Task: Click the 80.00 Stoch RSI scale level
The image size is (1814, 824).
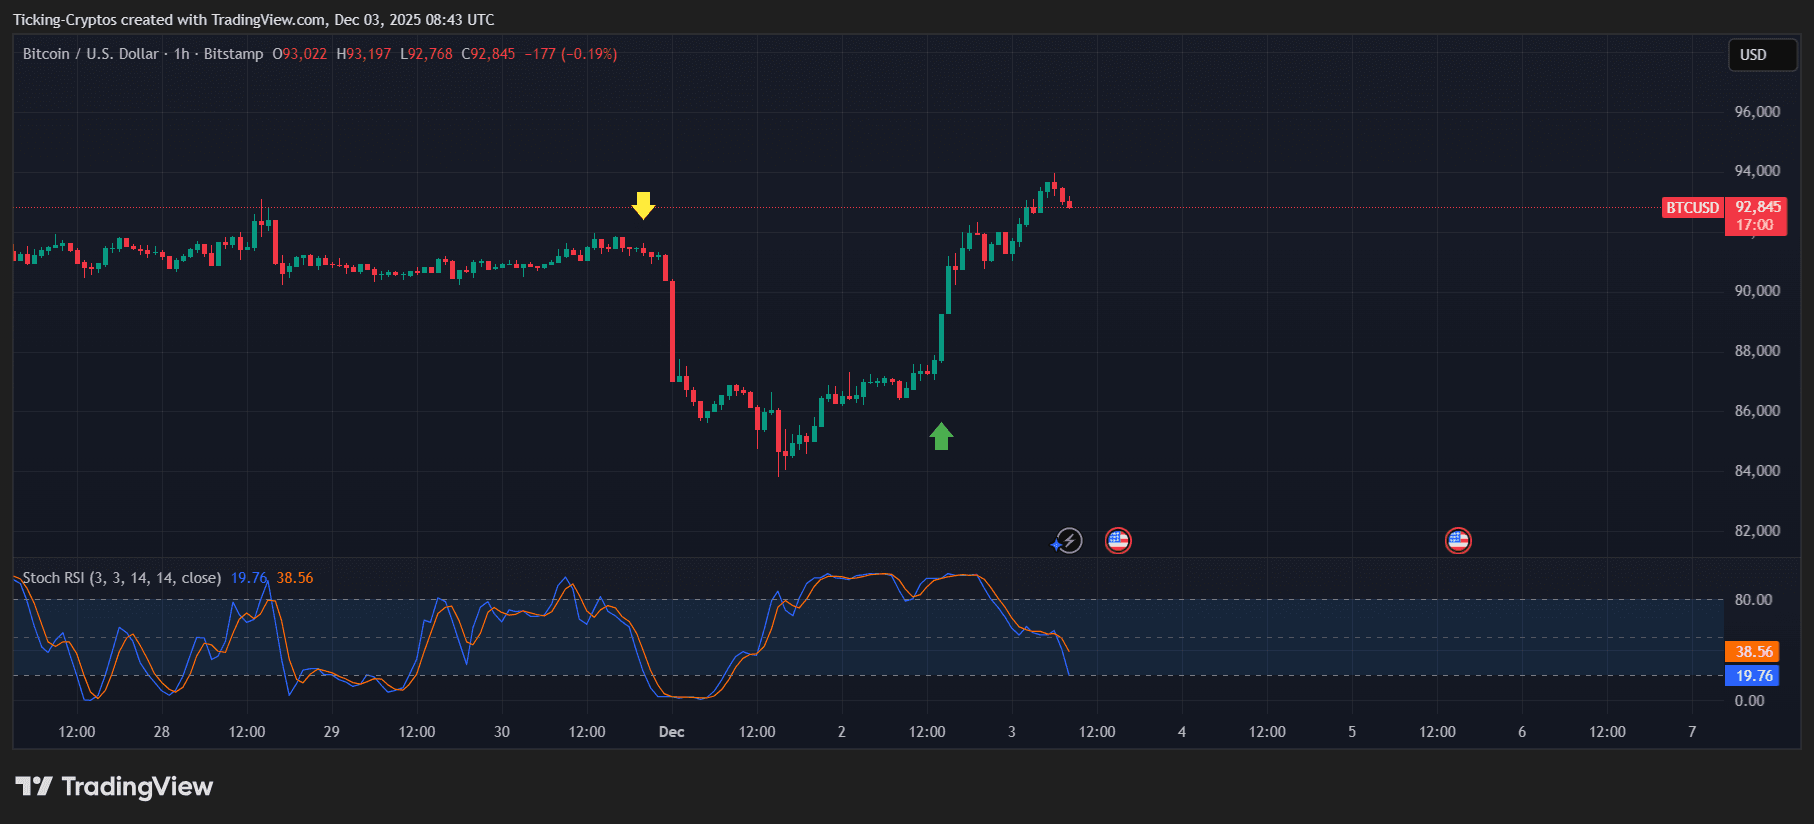Action: pos(1753,600)
